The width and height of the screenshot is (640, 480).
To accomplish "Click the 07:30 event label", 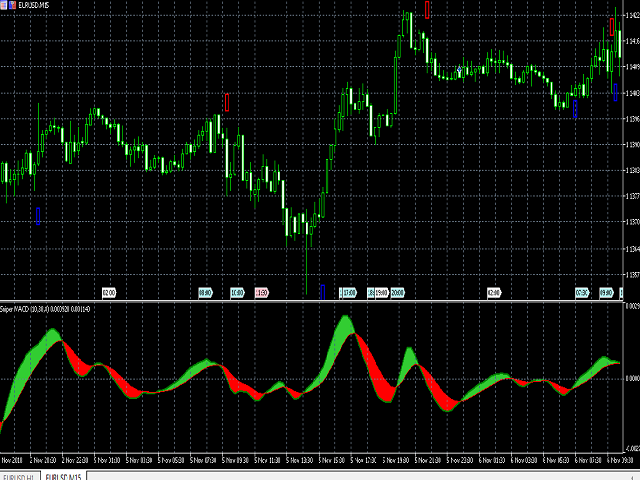I will [x=581, y=292].
